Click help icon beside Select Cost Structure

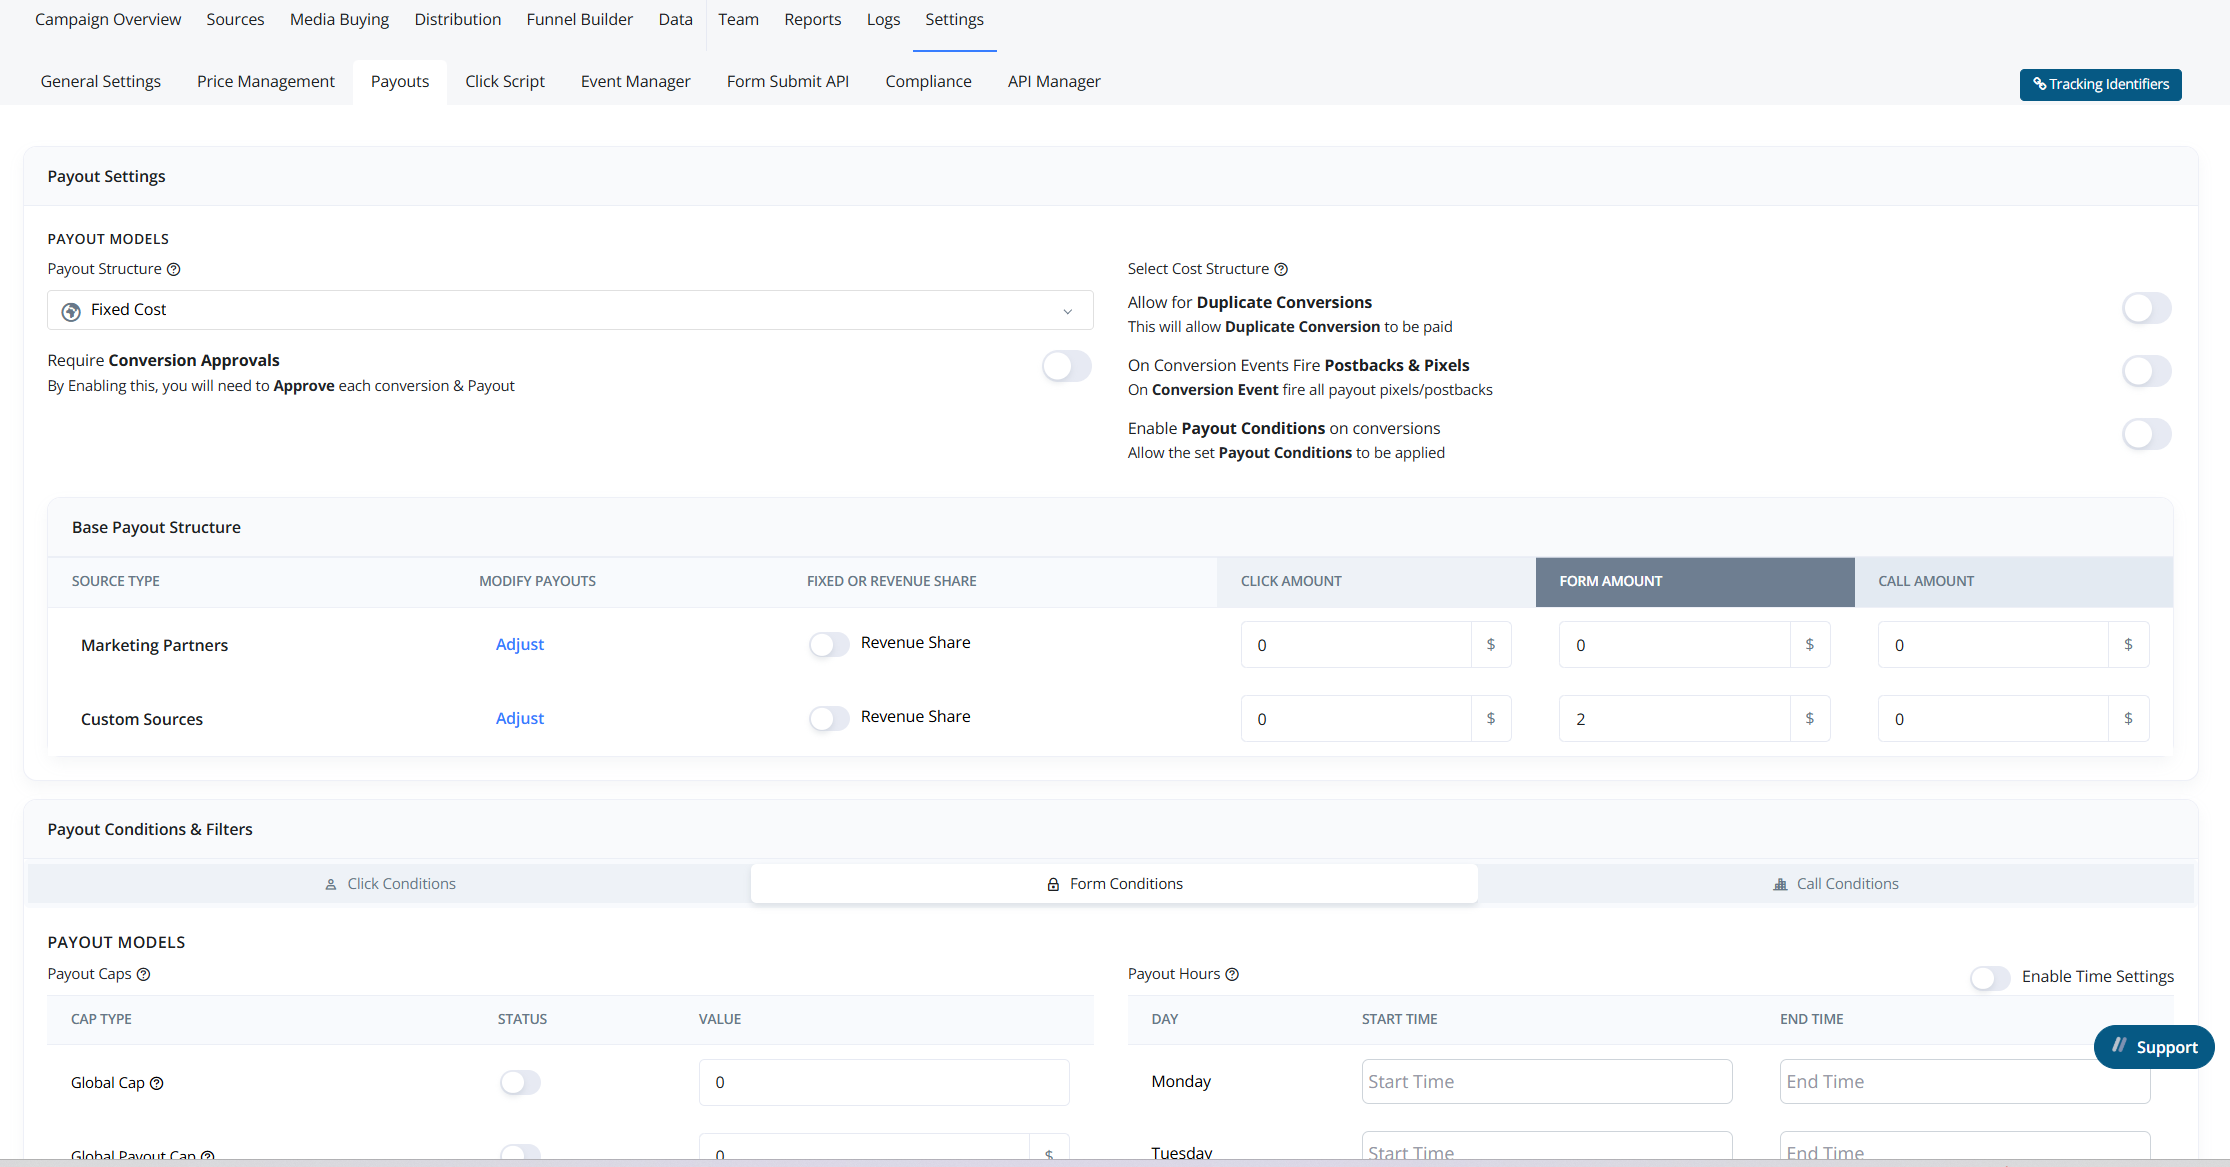point(1281,269)
